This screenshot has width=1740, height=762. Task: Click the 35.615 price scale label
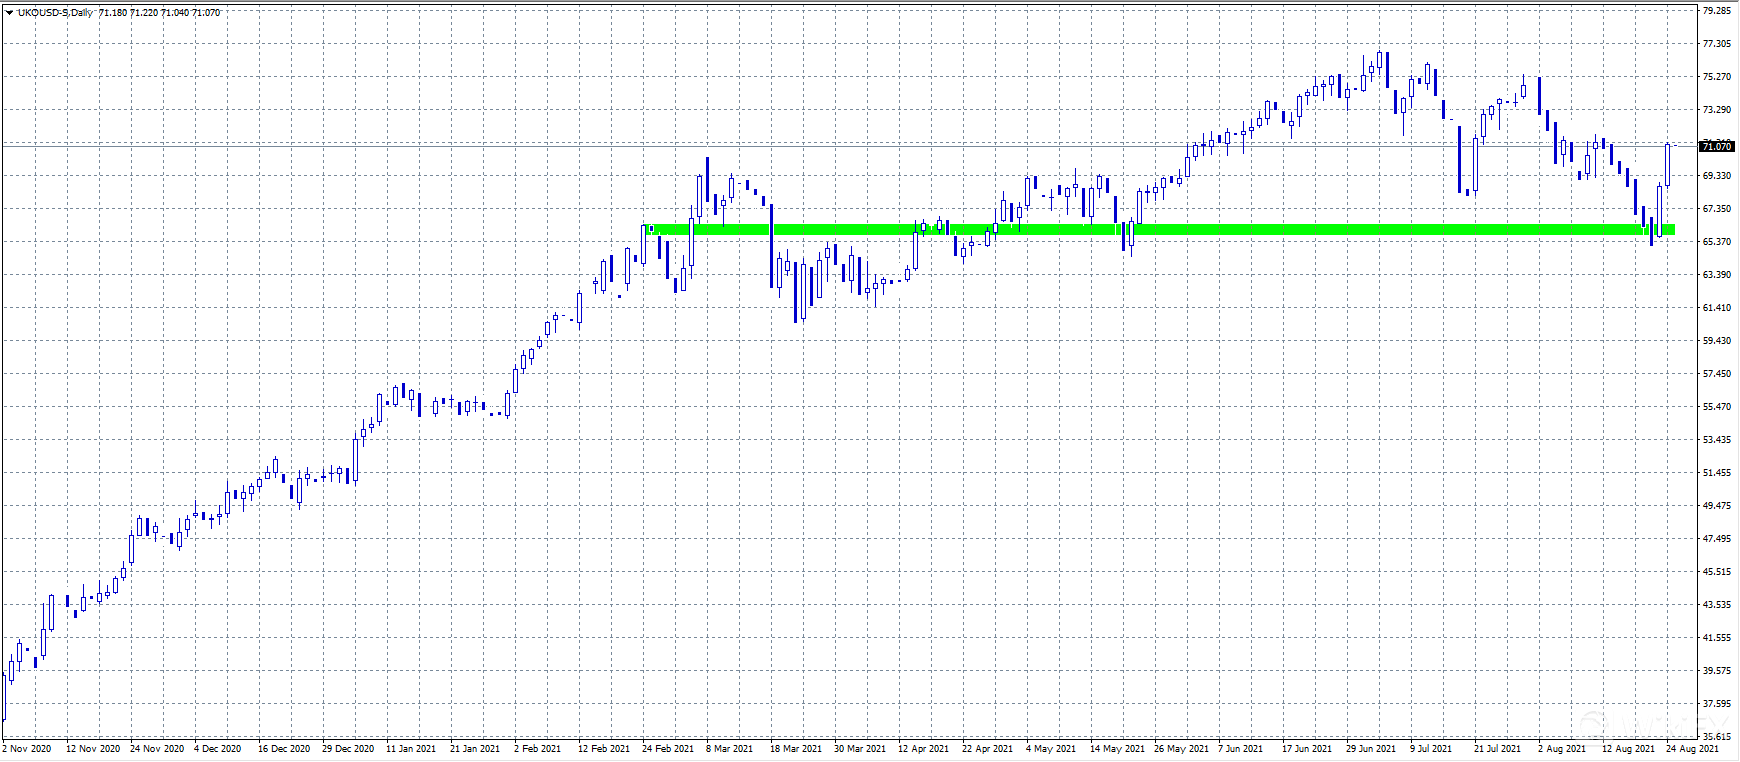pyautogui.click(x=1716, y=736)
